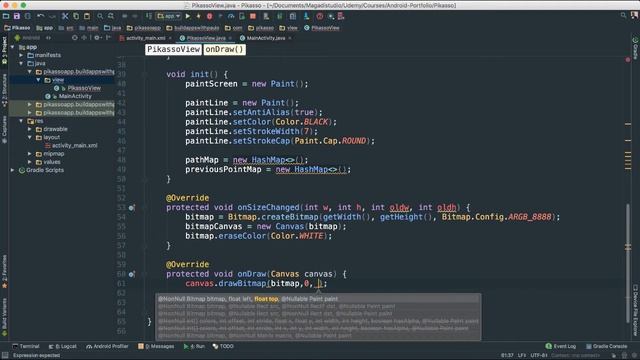Click the Debug app bug icon
Image resolution: width=640 pixels, height=360 pixels.
(x=209, y=16)
